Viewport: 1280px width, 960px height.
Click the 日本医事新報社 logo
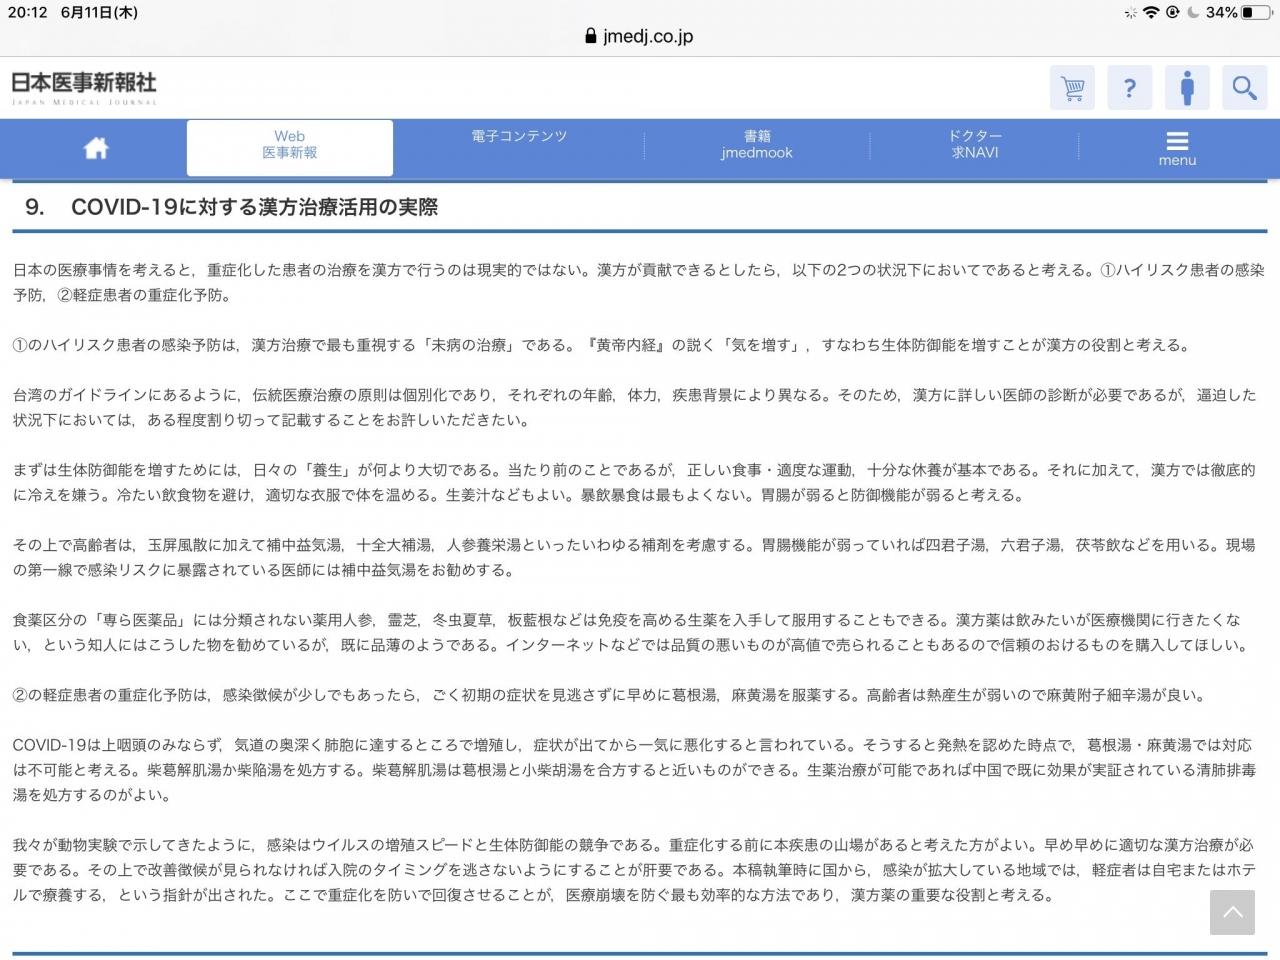[x=85, y=86]
